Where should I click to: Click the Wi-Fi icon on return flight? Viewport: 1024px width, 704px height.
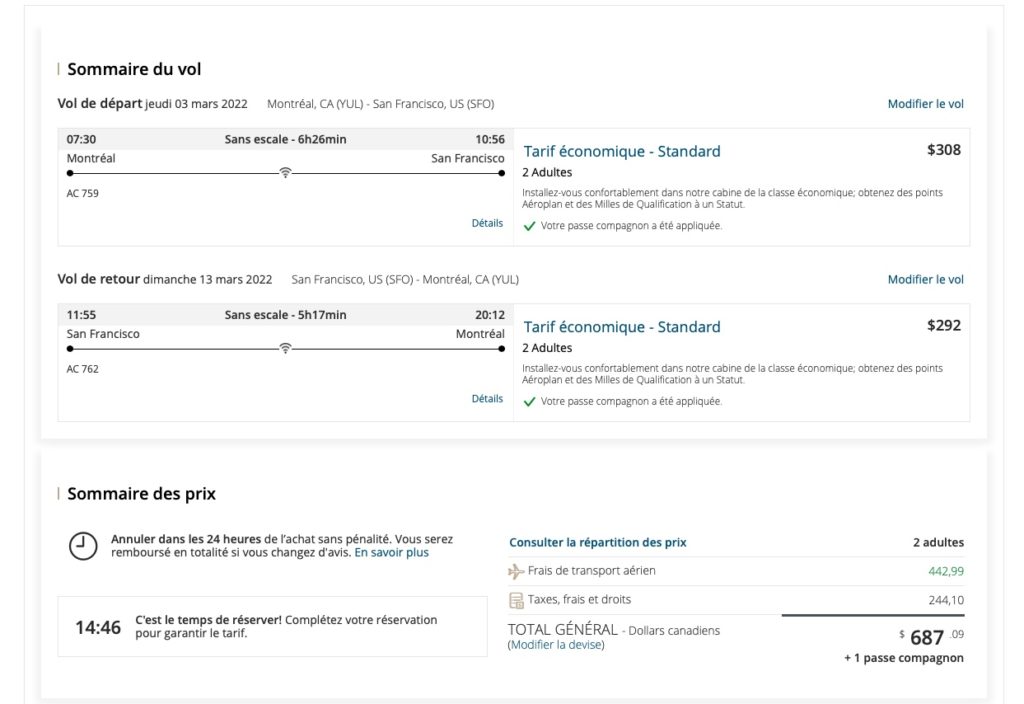(285, 349)
